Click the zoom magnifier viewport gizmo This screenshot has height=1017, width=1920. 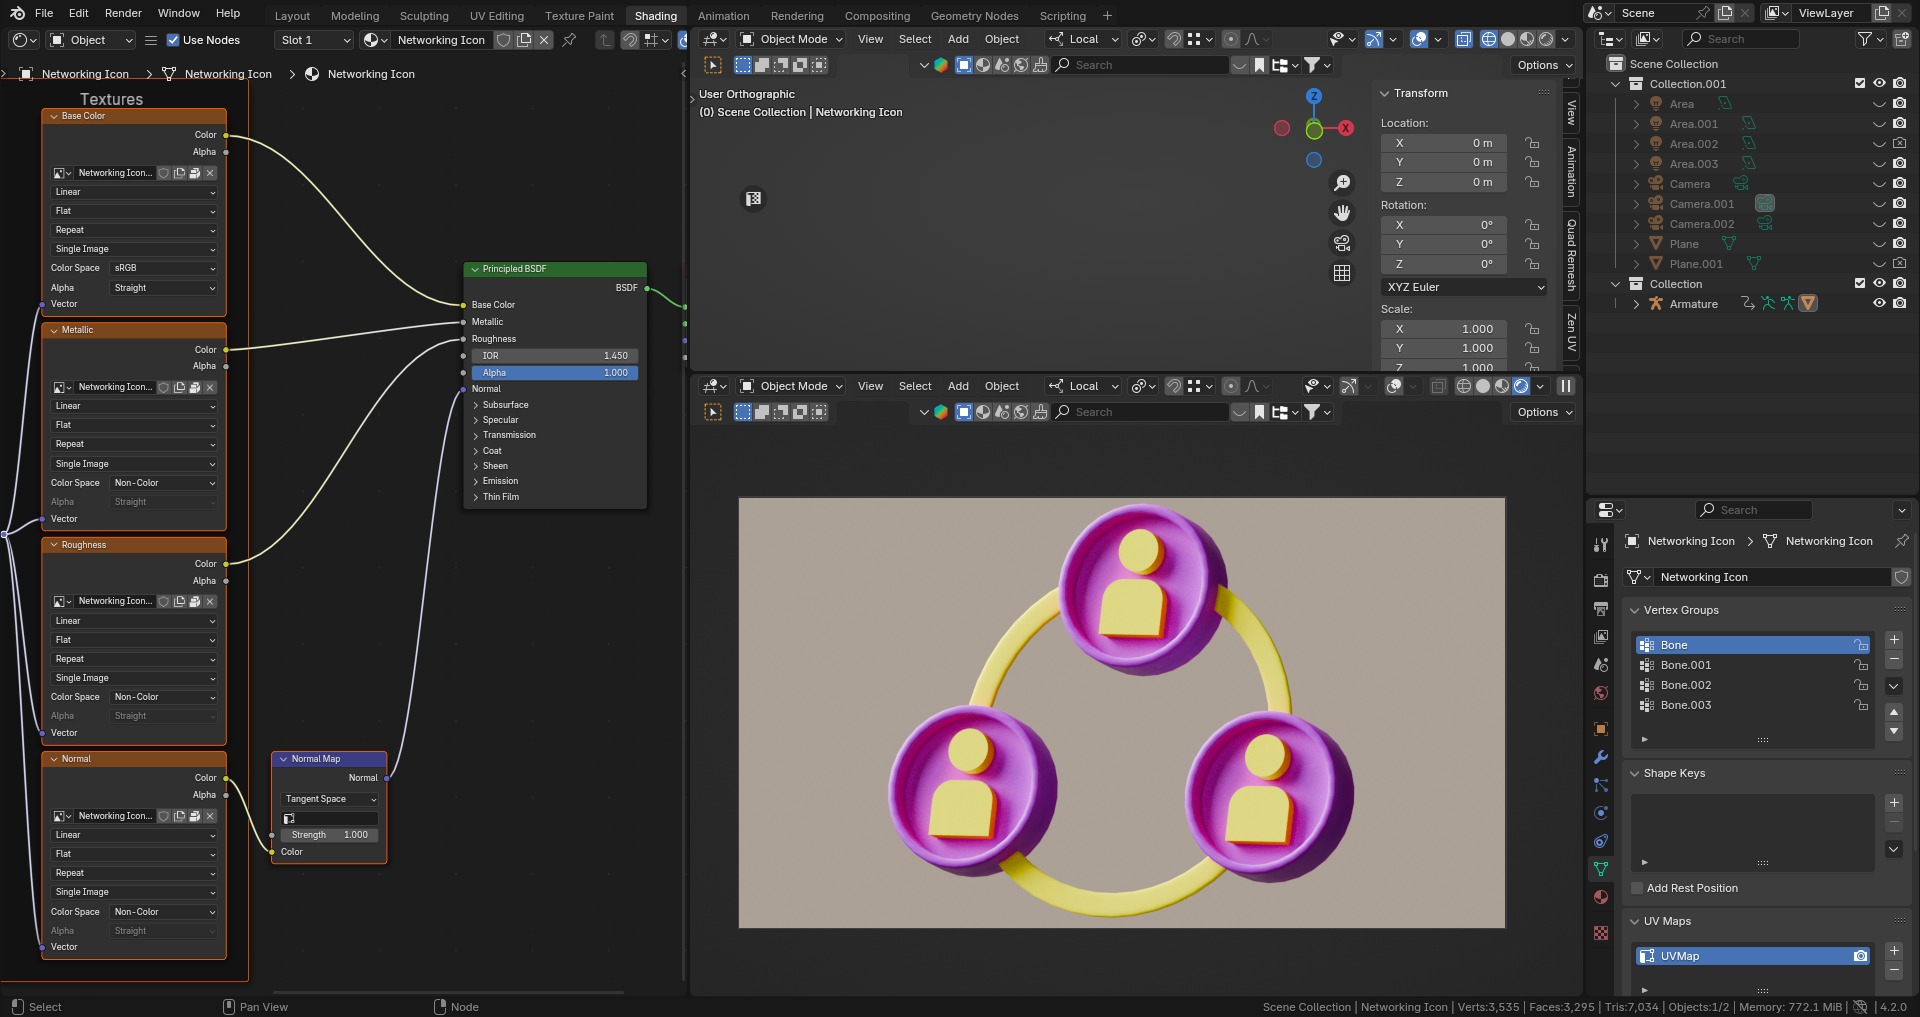coord(1342,182)
